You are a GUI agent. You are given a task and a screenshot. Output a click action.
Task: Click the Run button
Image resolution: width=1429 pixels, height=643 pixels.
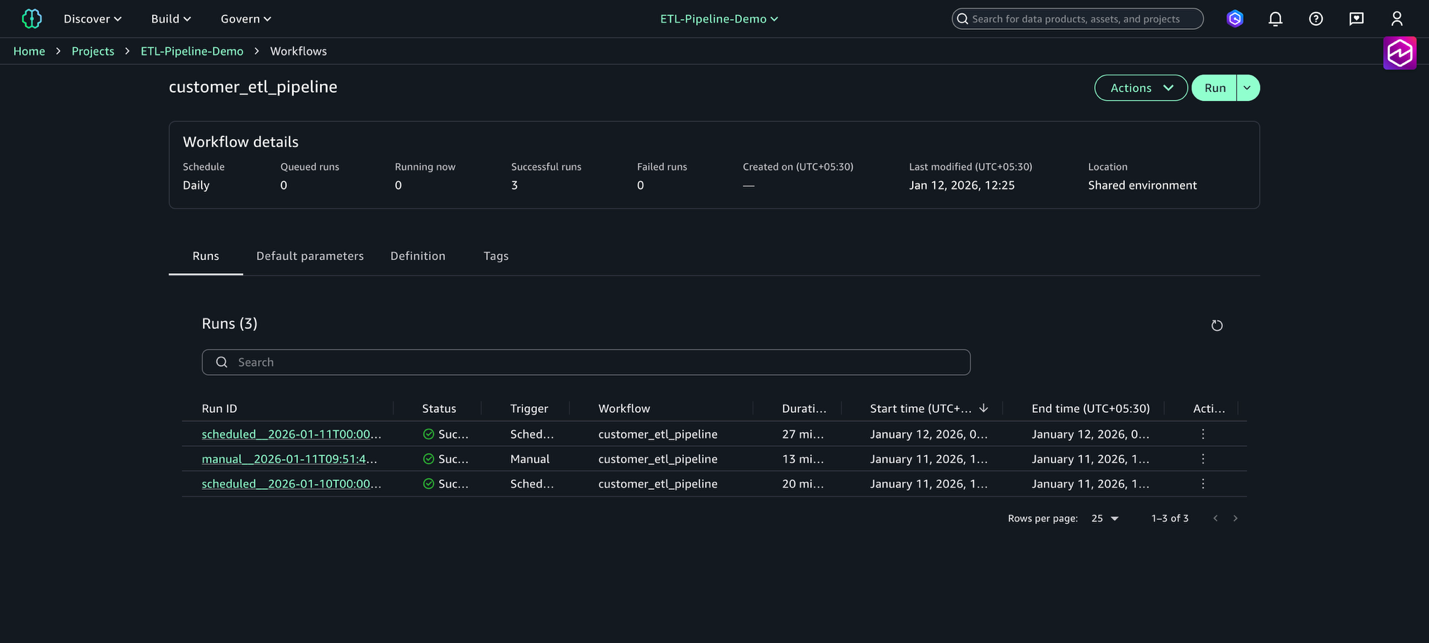(1214, 88)
